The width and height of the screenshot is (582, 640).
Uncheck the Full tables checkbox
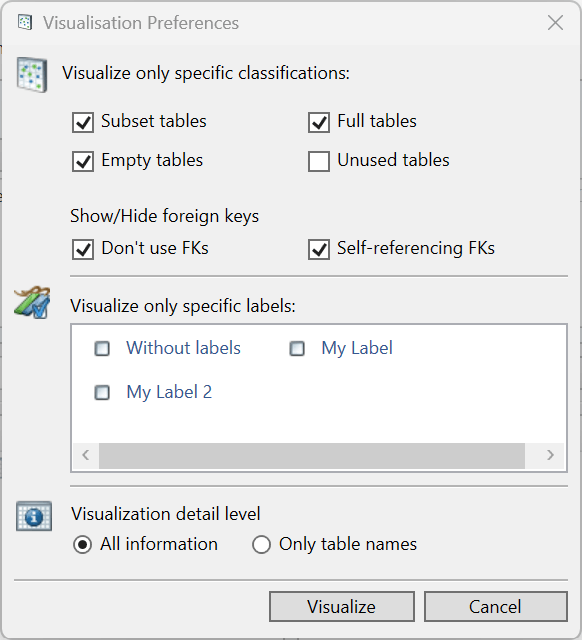pos(319,122)
